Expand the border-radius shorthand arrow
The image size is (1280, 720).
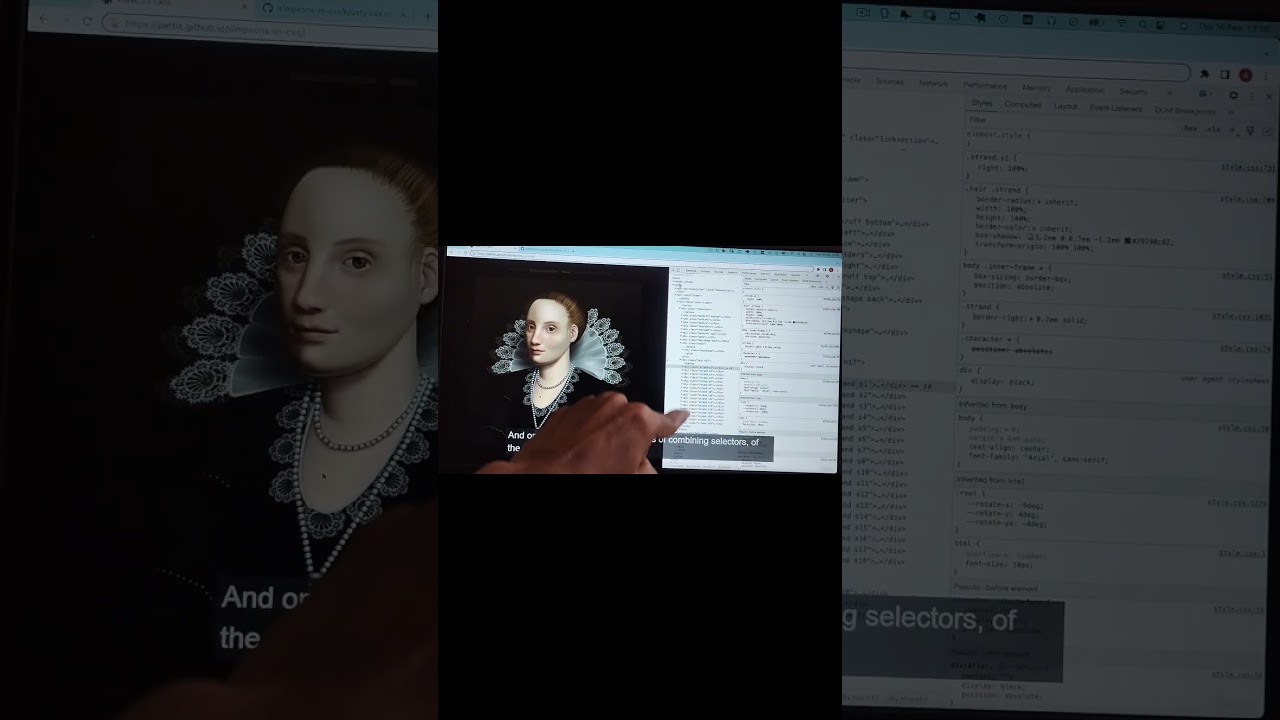click(1041, 201)
